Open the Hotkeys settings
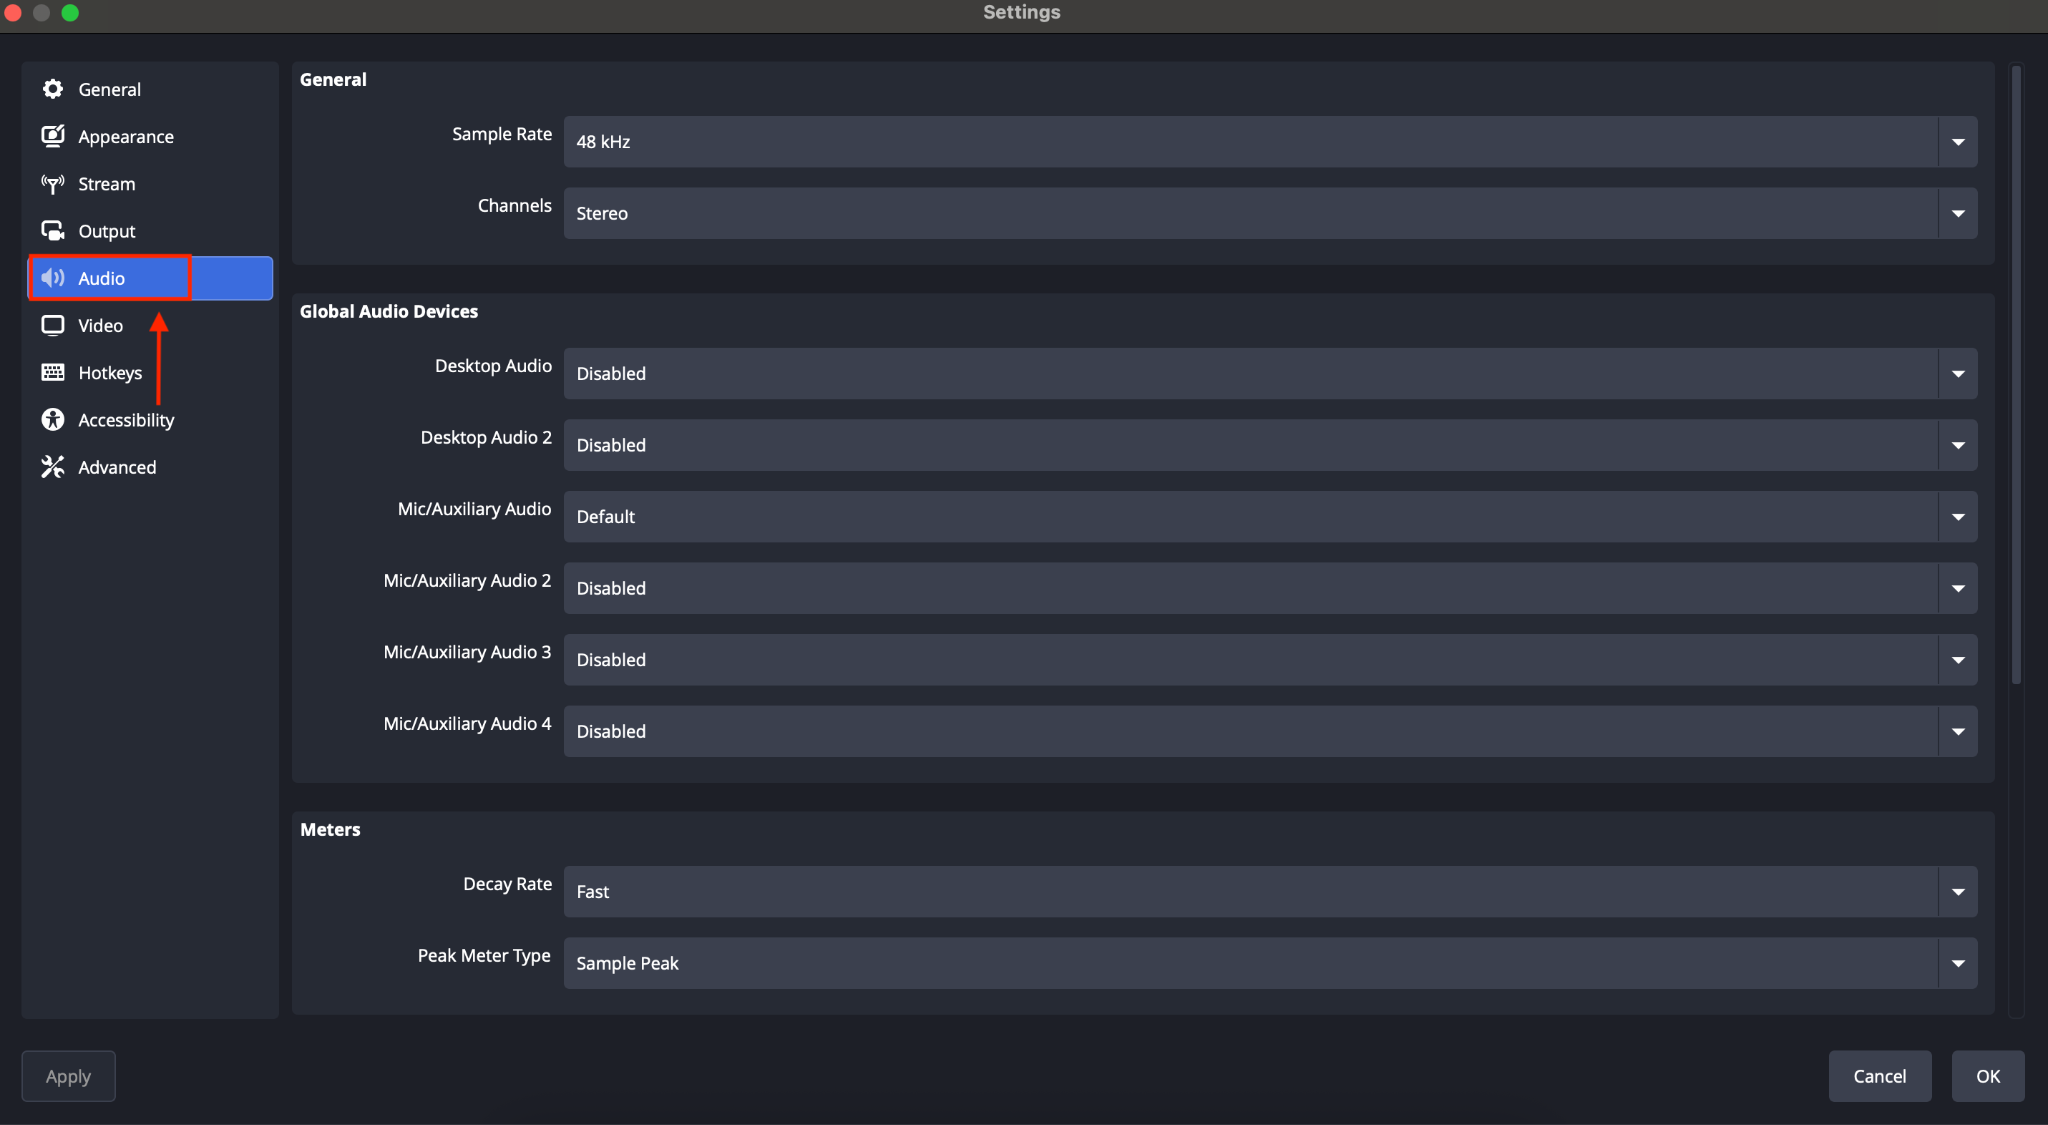This screenshot has height=1125, width=2048. (150, 372)
